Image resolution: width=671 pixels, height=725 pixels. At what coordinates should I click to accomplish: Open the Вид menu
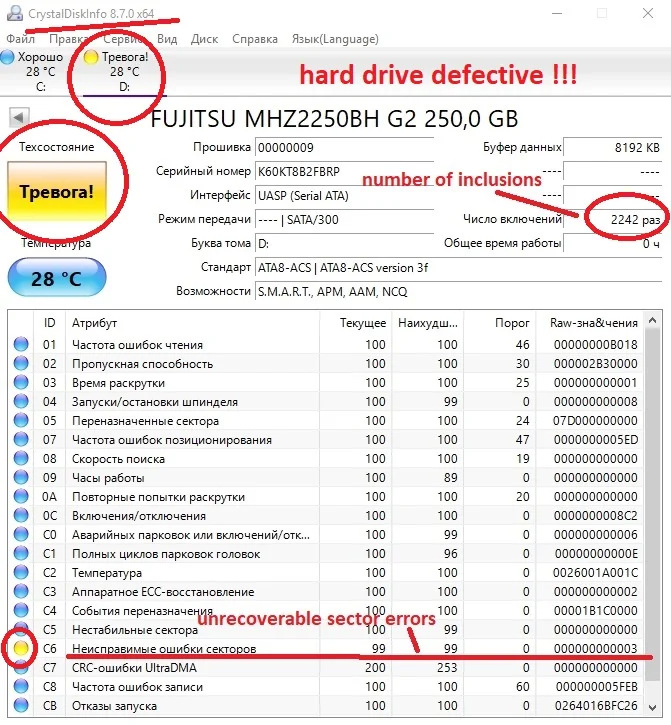tap(167, 39)
